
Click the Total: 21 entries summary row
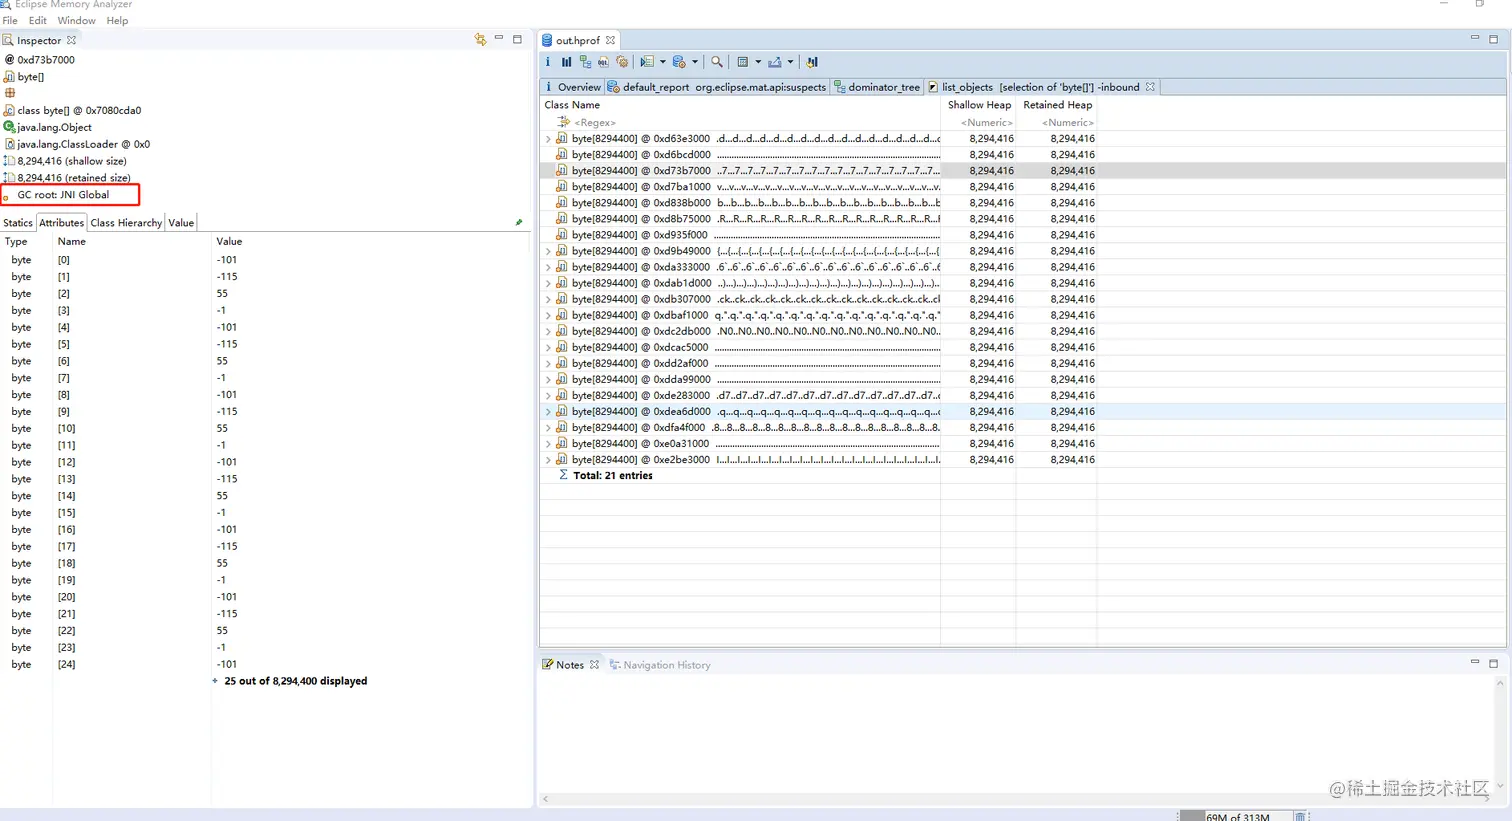pos(612,476)
